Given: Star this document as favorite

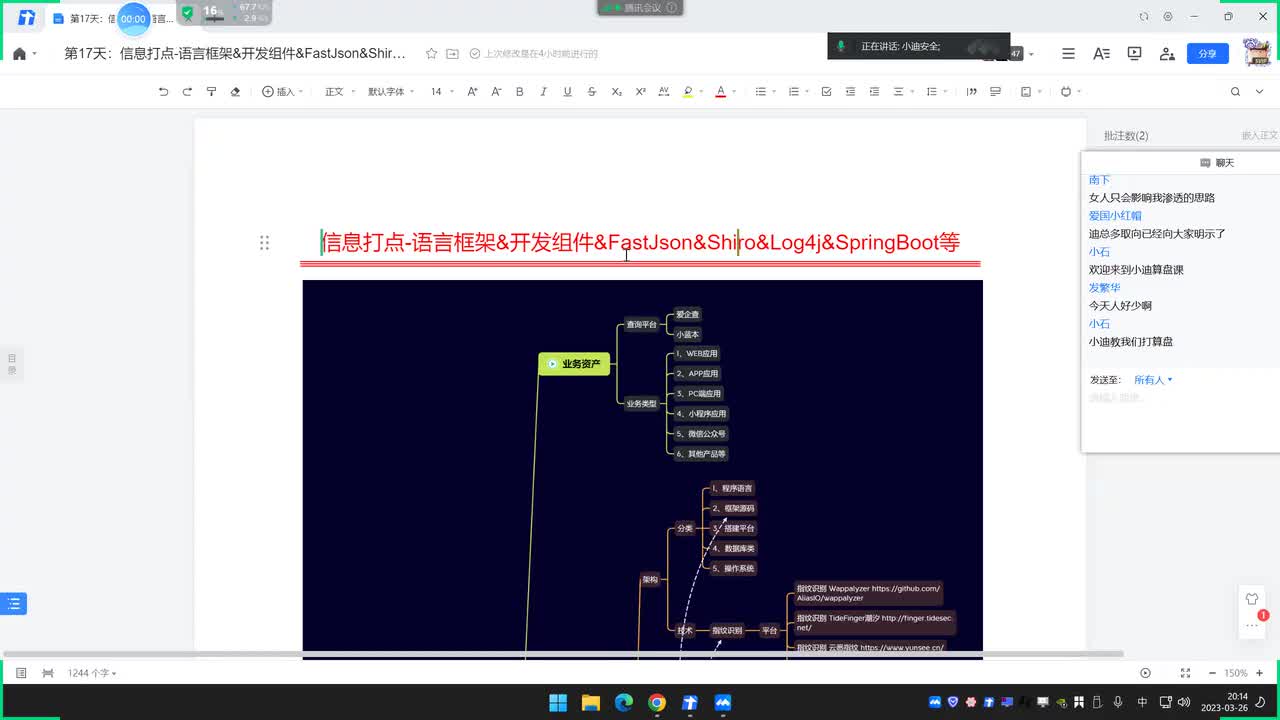Looking at the screenshot, I should 431,54.
